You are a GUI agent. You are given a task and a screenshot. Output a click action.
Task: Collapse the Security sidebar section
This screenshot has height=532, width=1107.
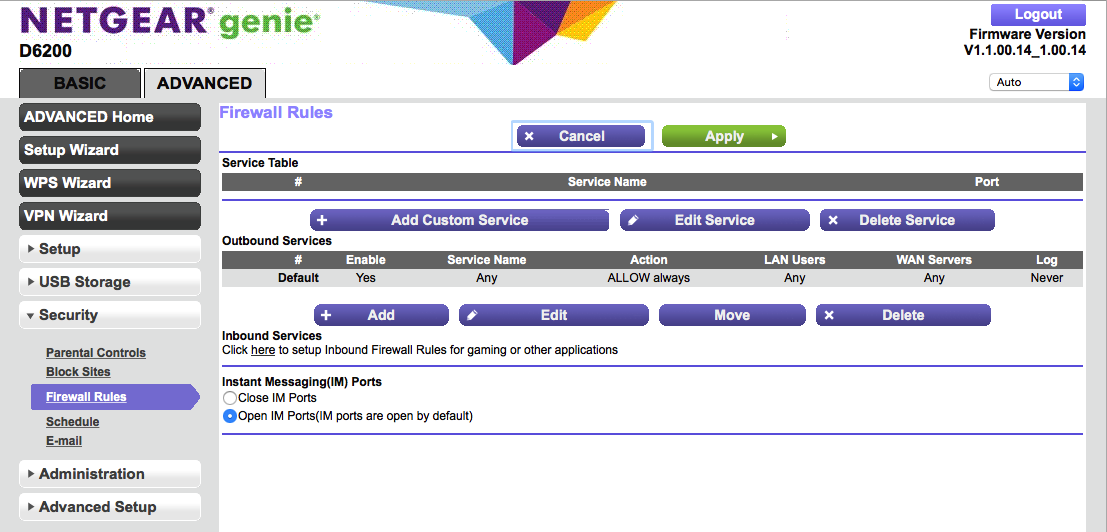[110, 315]
